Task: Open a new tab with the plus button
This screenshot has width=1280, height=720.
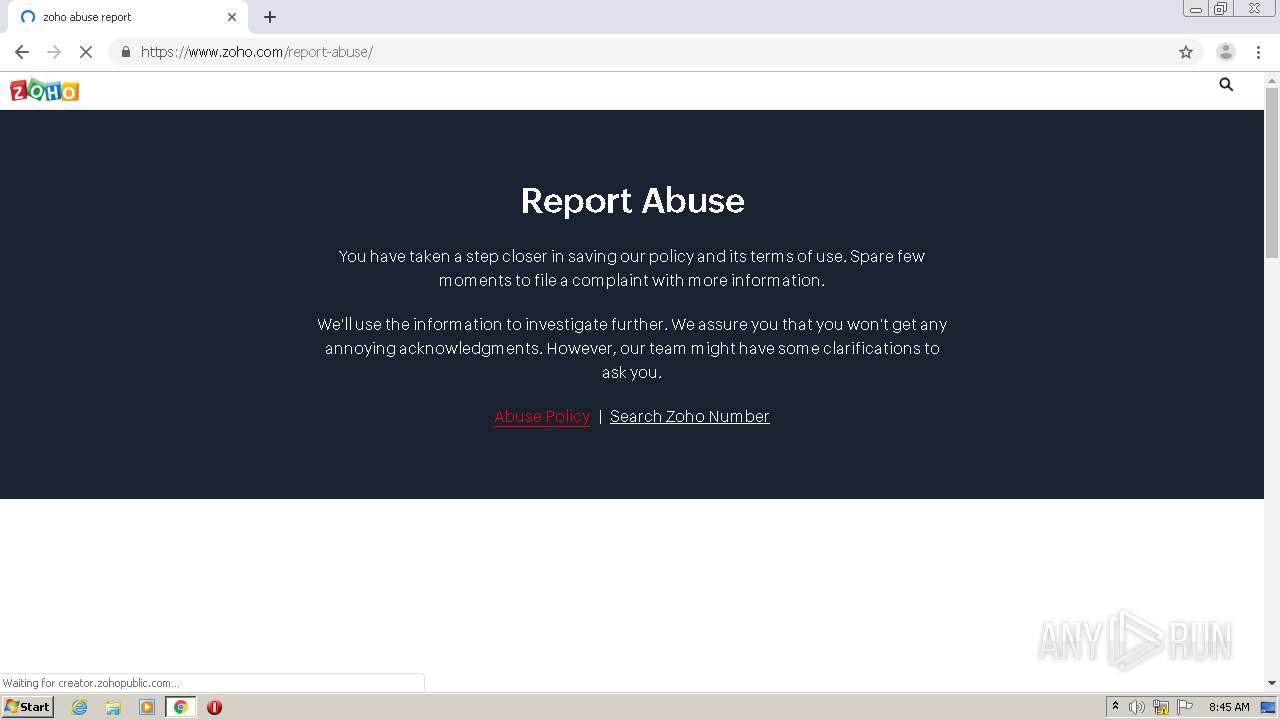Action: 270,17
